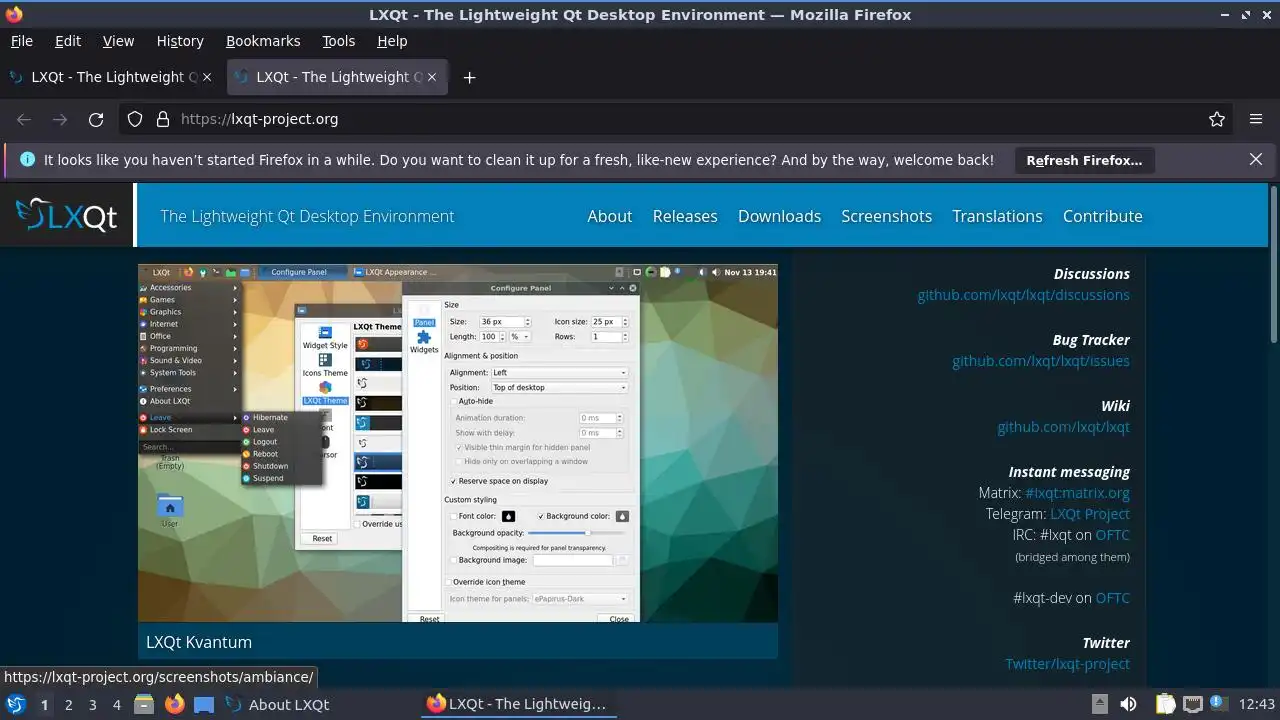Click the show desktop panel icon
Screen dimensions: 1280x720
pyautogui.click(x=204, y=704)
